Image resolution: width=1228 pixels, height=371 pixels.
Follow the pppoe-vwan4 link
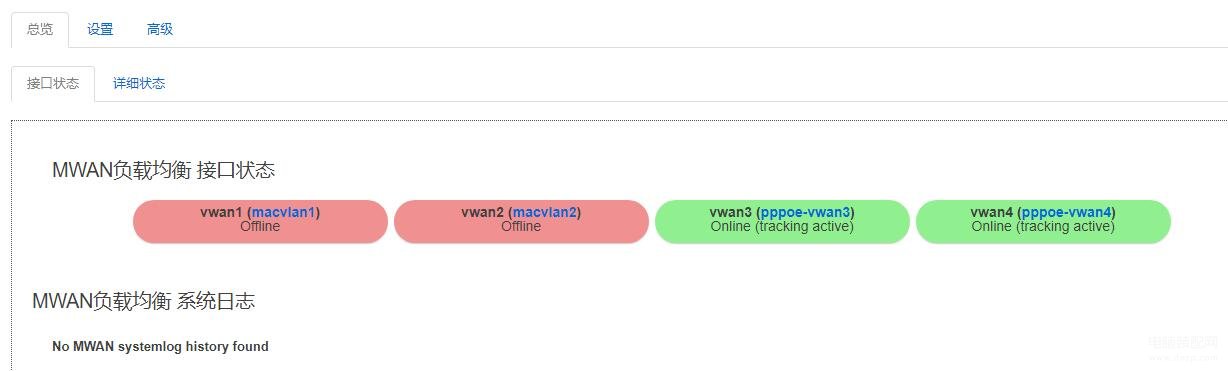tap(1067, 212)
